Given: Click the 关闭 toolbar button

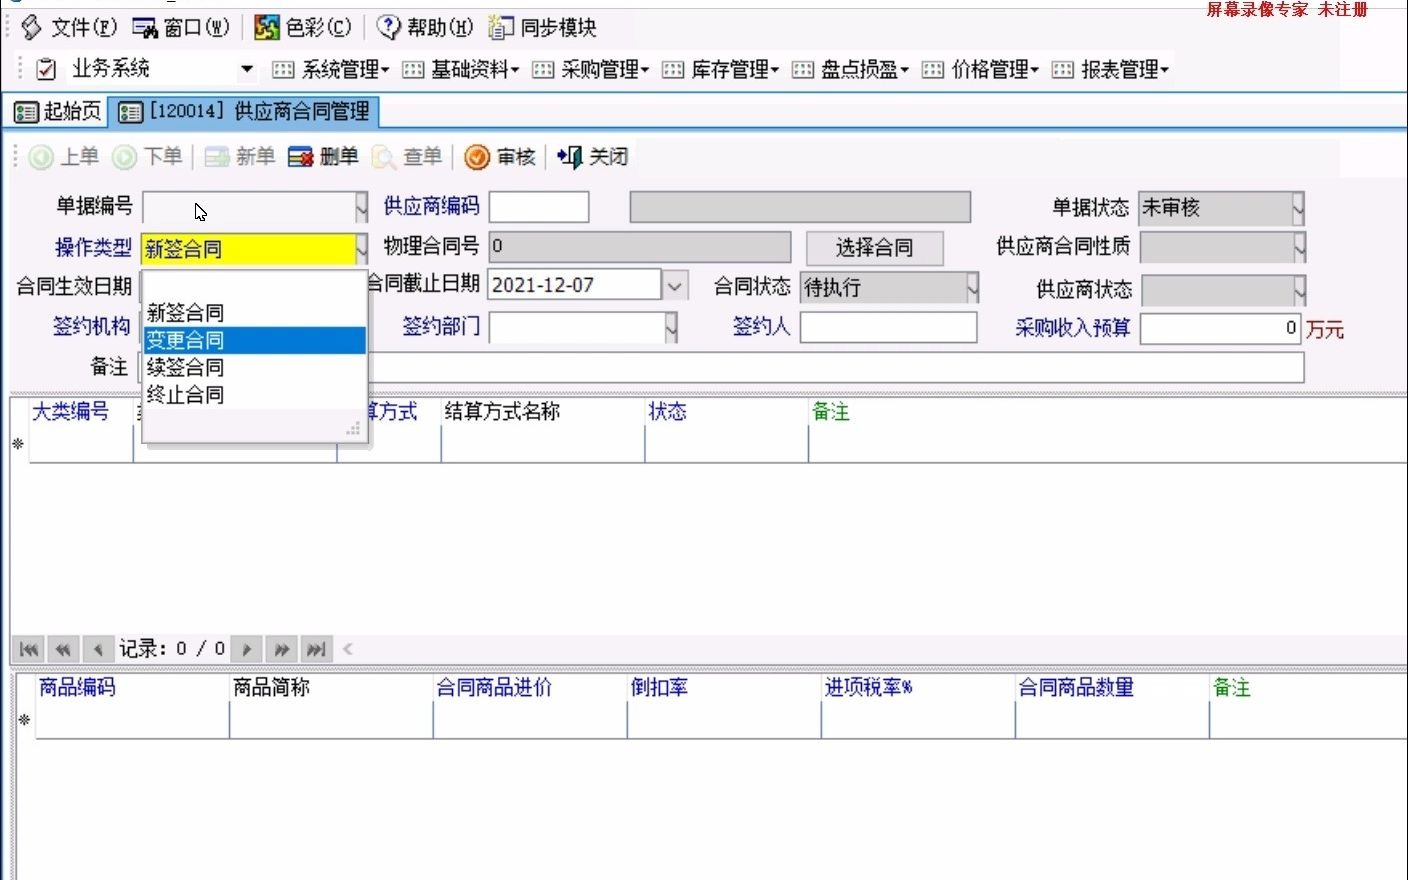Looking at the screenshot, I should (593, 157).
